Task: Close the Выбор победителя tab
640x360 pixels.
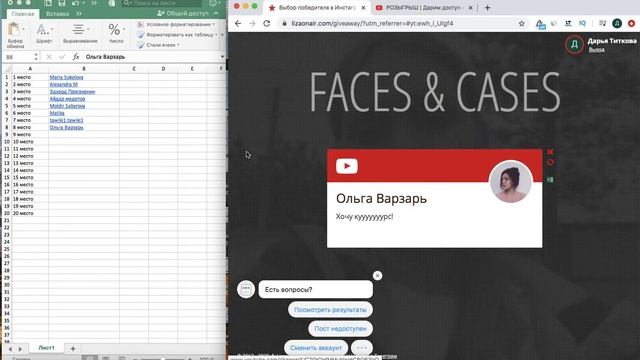Action: [363, 8]
